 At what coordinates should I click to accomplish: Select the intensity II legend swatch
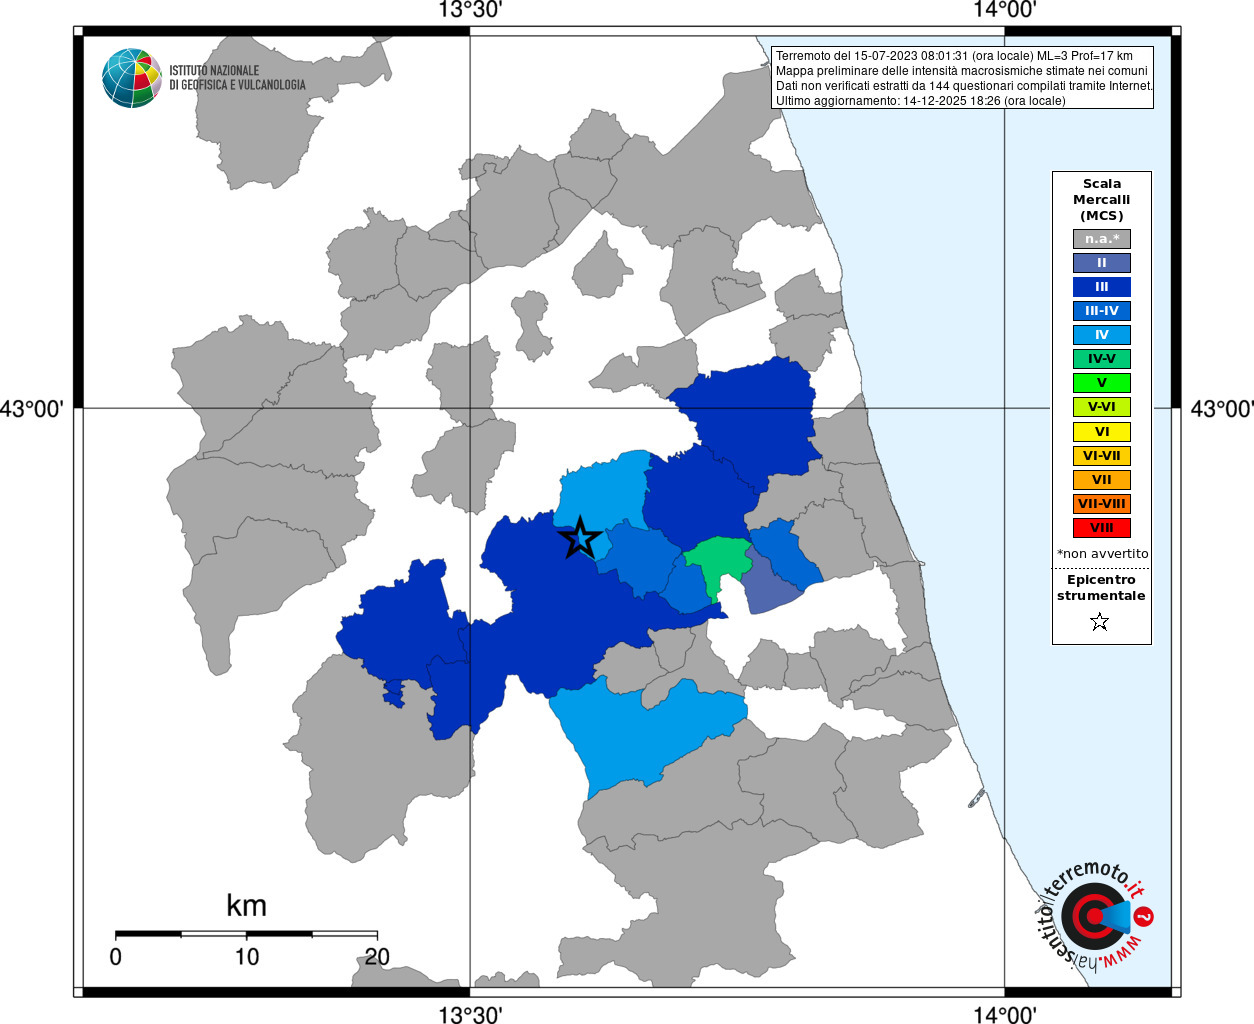pos(1102,263)
